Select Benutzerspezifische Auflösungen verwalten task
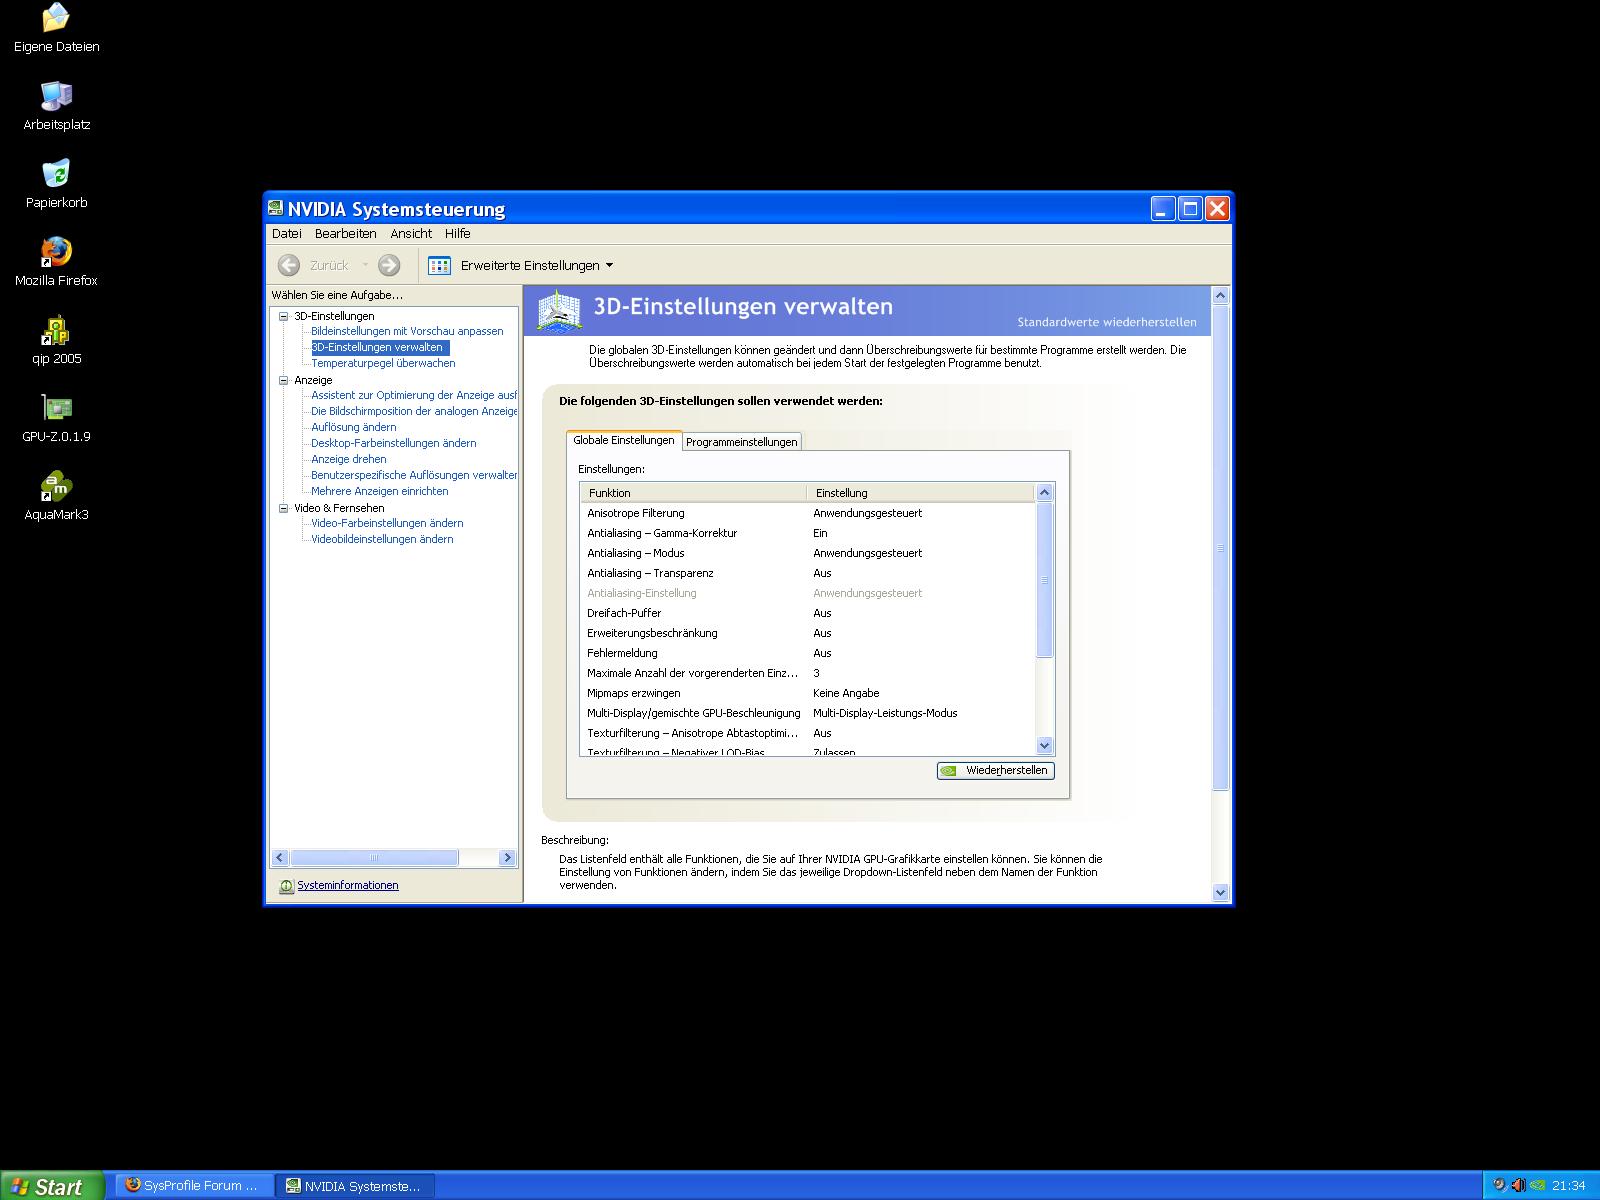The image size is (1600, 1200). 413,475
